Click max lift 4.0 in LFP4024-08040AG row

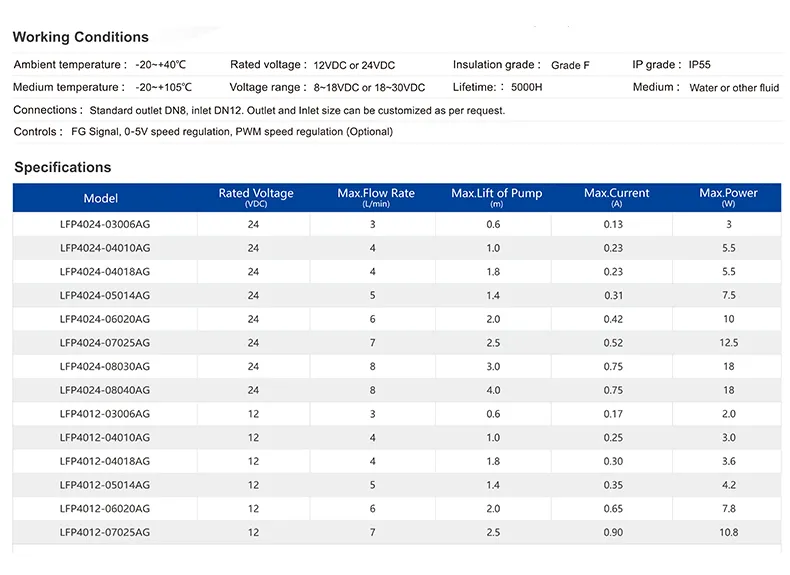(493, 390)
